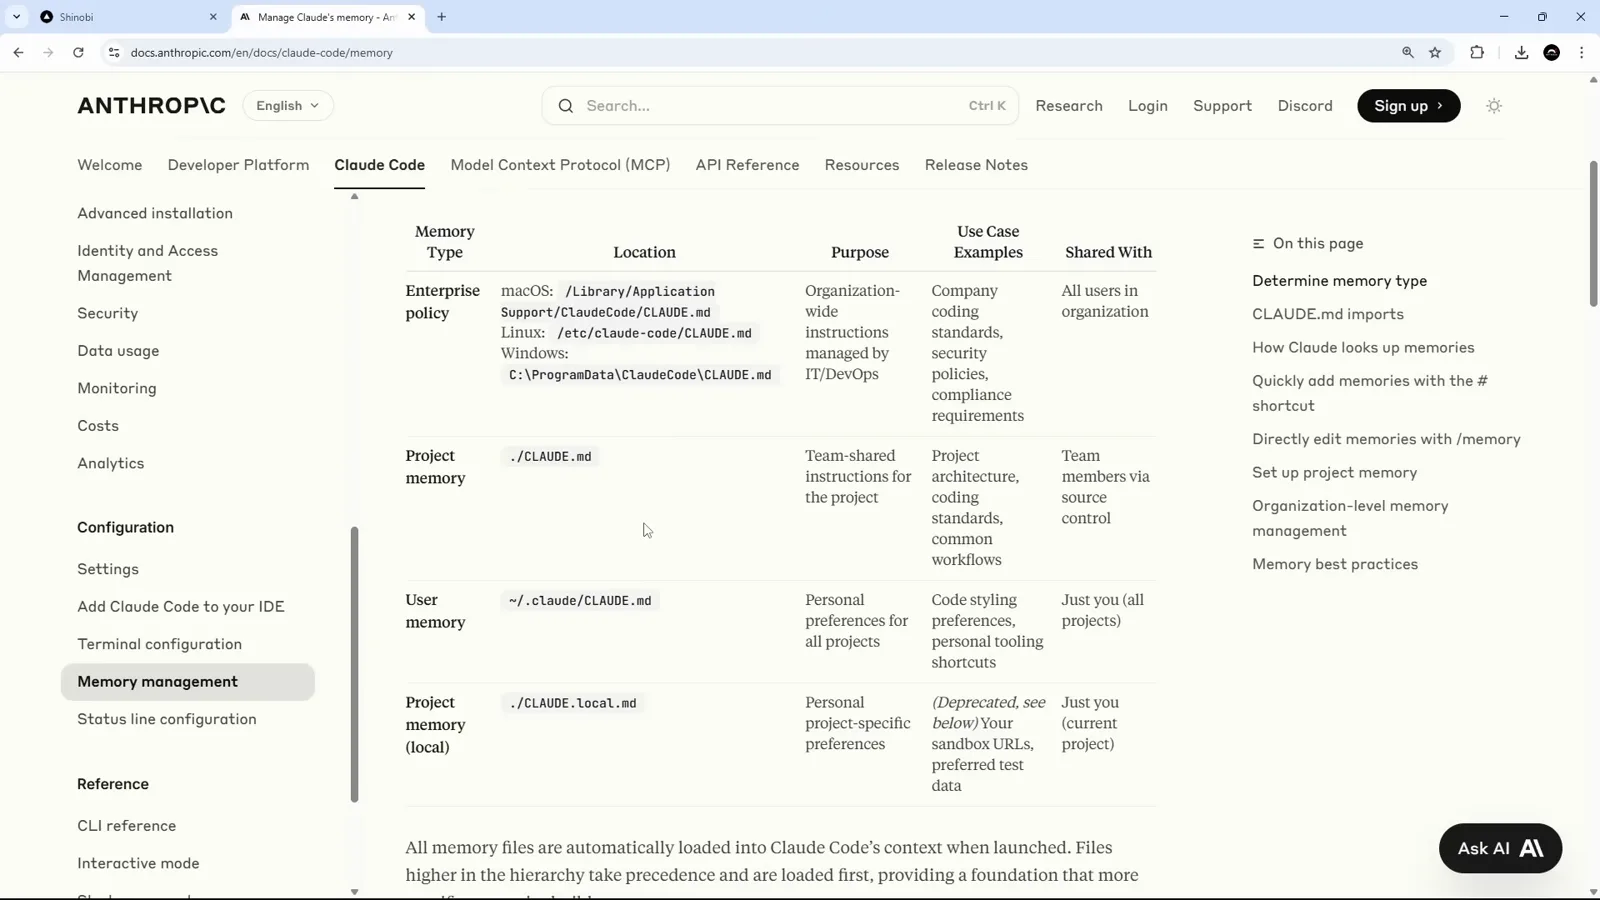Jump to How Claude looks up memories

click(x=1363, y=347)
